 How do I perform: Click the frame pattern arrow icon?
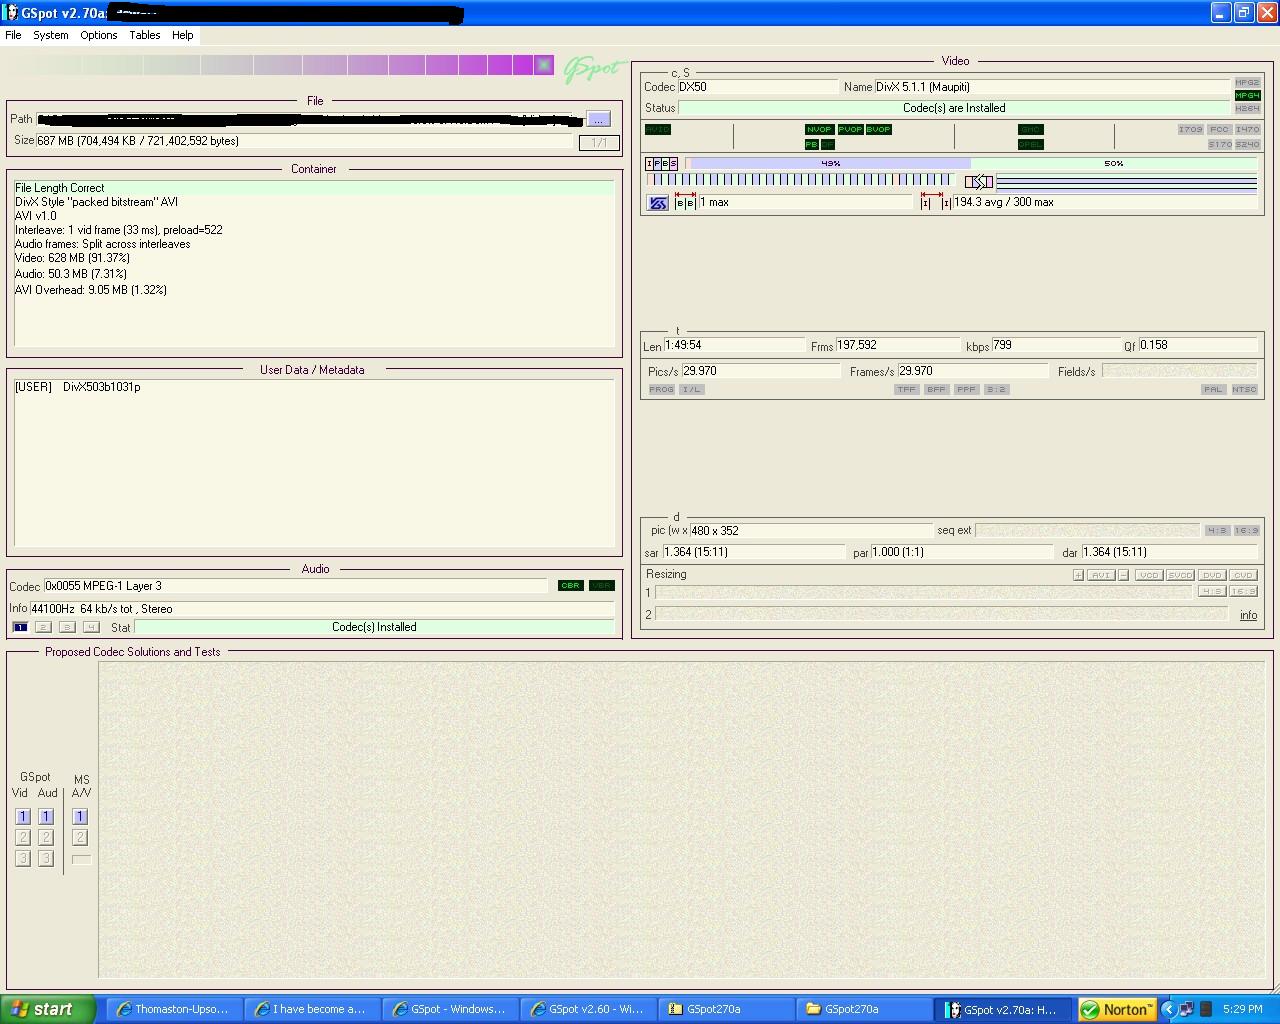tap(979, 182)
